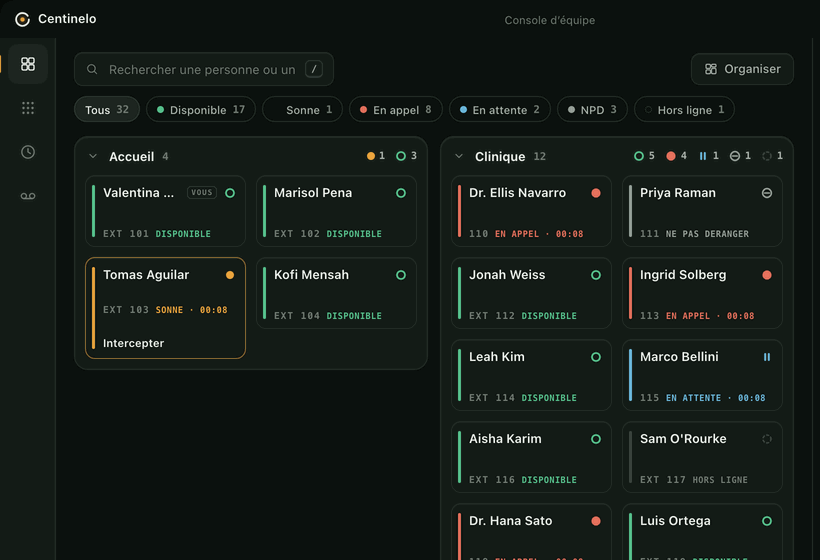Click the VOUS badge on Valentina's card
This screenshot has width=820, height=560.
point(202,192)
